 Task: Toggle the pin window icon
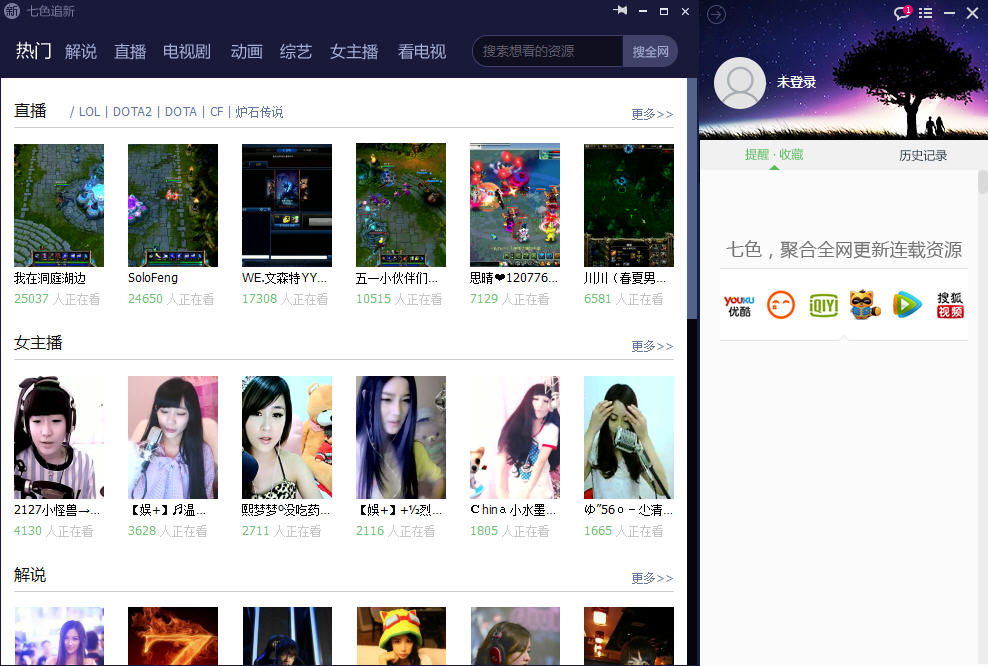point(620,11)
